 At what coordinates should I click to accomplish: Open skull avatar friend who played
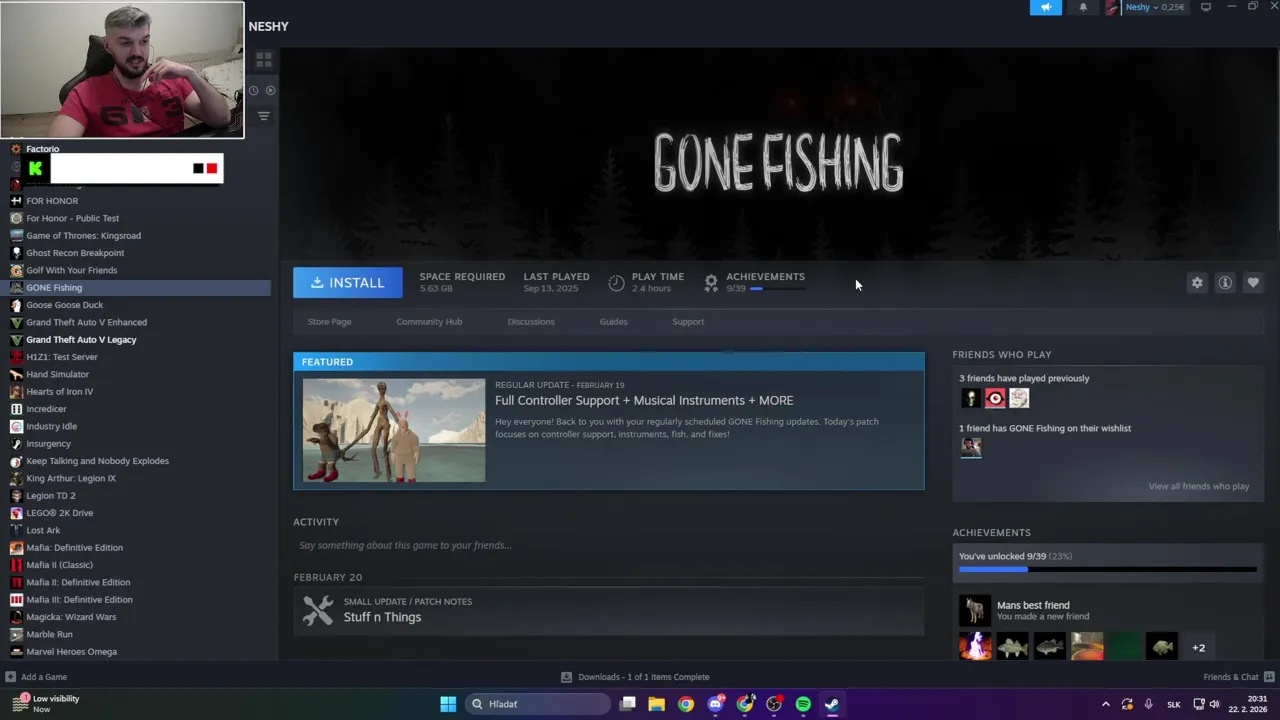[x=970, y=398]
